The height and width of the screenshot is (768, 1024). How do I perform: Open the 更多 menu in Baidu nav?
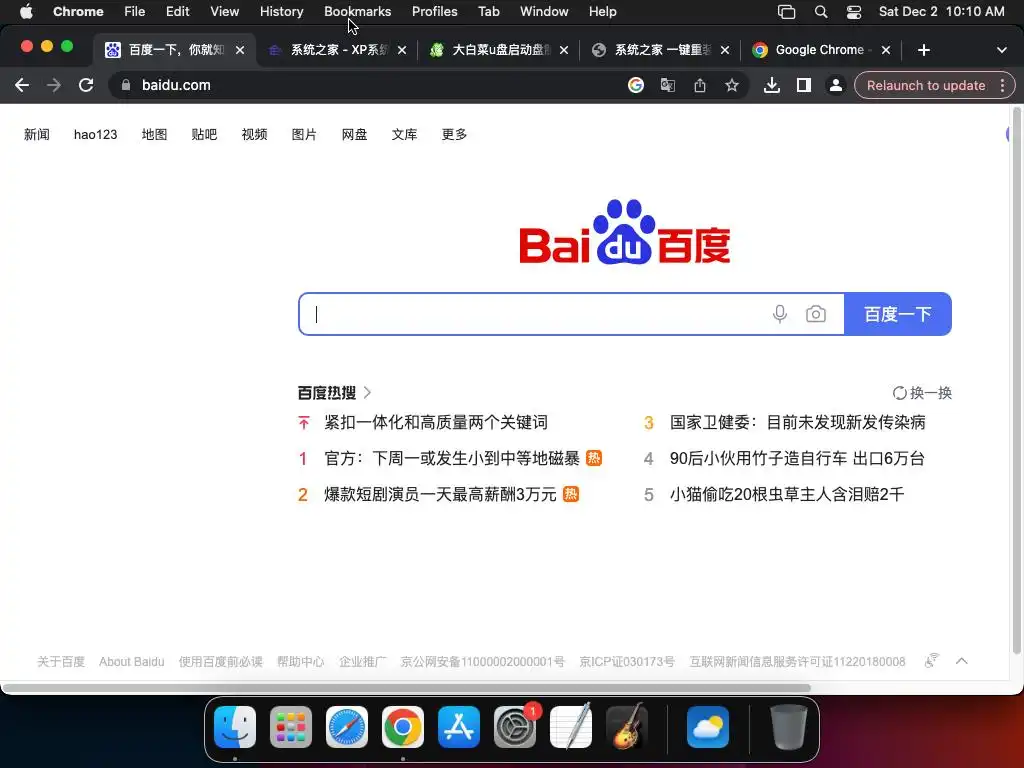[x=454, y=135]
